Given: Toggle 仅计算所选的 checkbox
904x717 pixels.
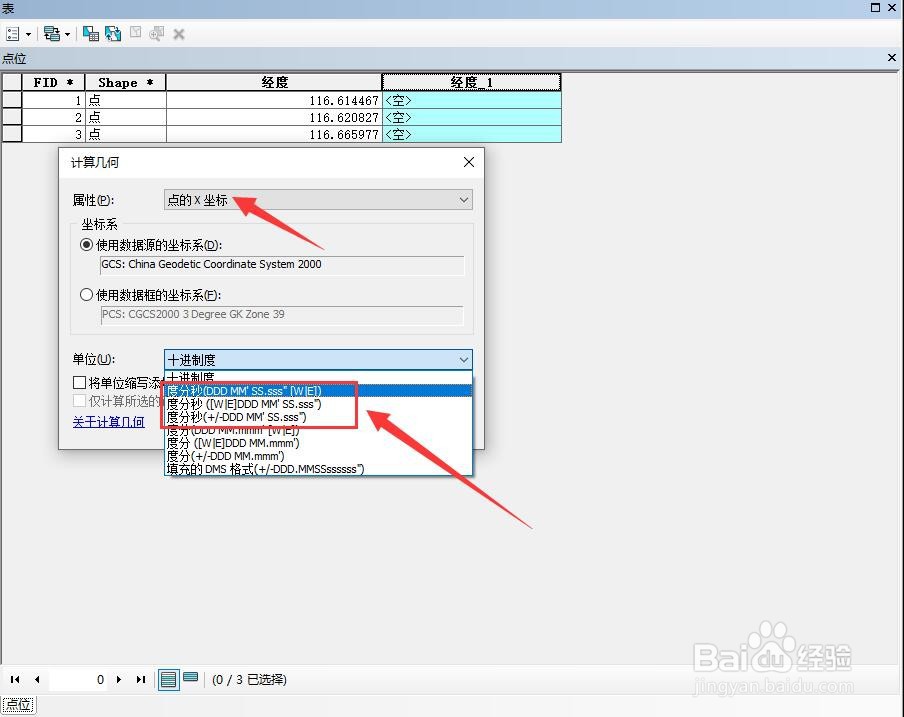Looking at the screenshot, I should [80, 401].
